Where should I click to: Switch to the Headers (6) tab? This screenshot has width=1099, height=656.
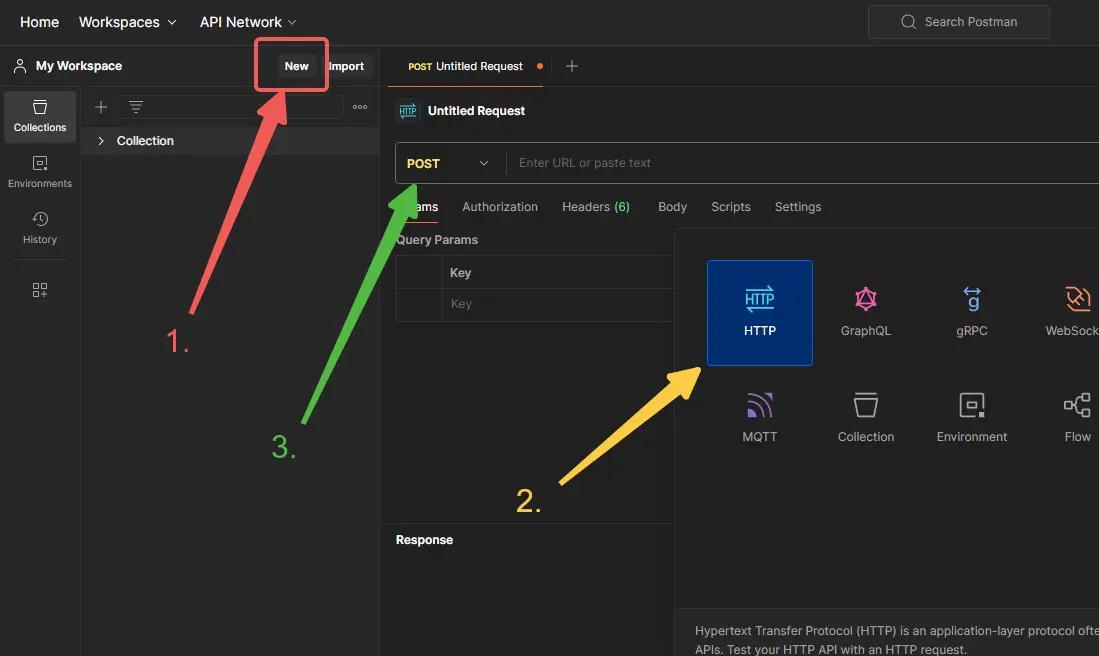(596, 207)
